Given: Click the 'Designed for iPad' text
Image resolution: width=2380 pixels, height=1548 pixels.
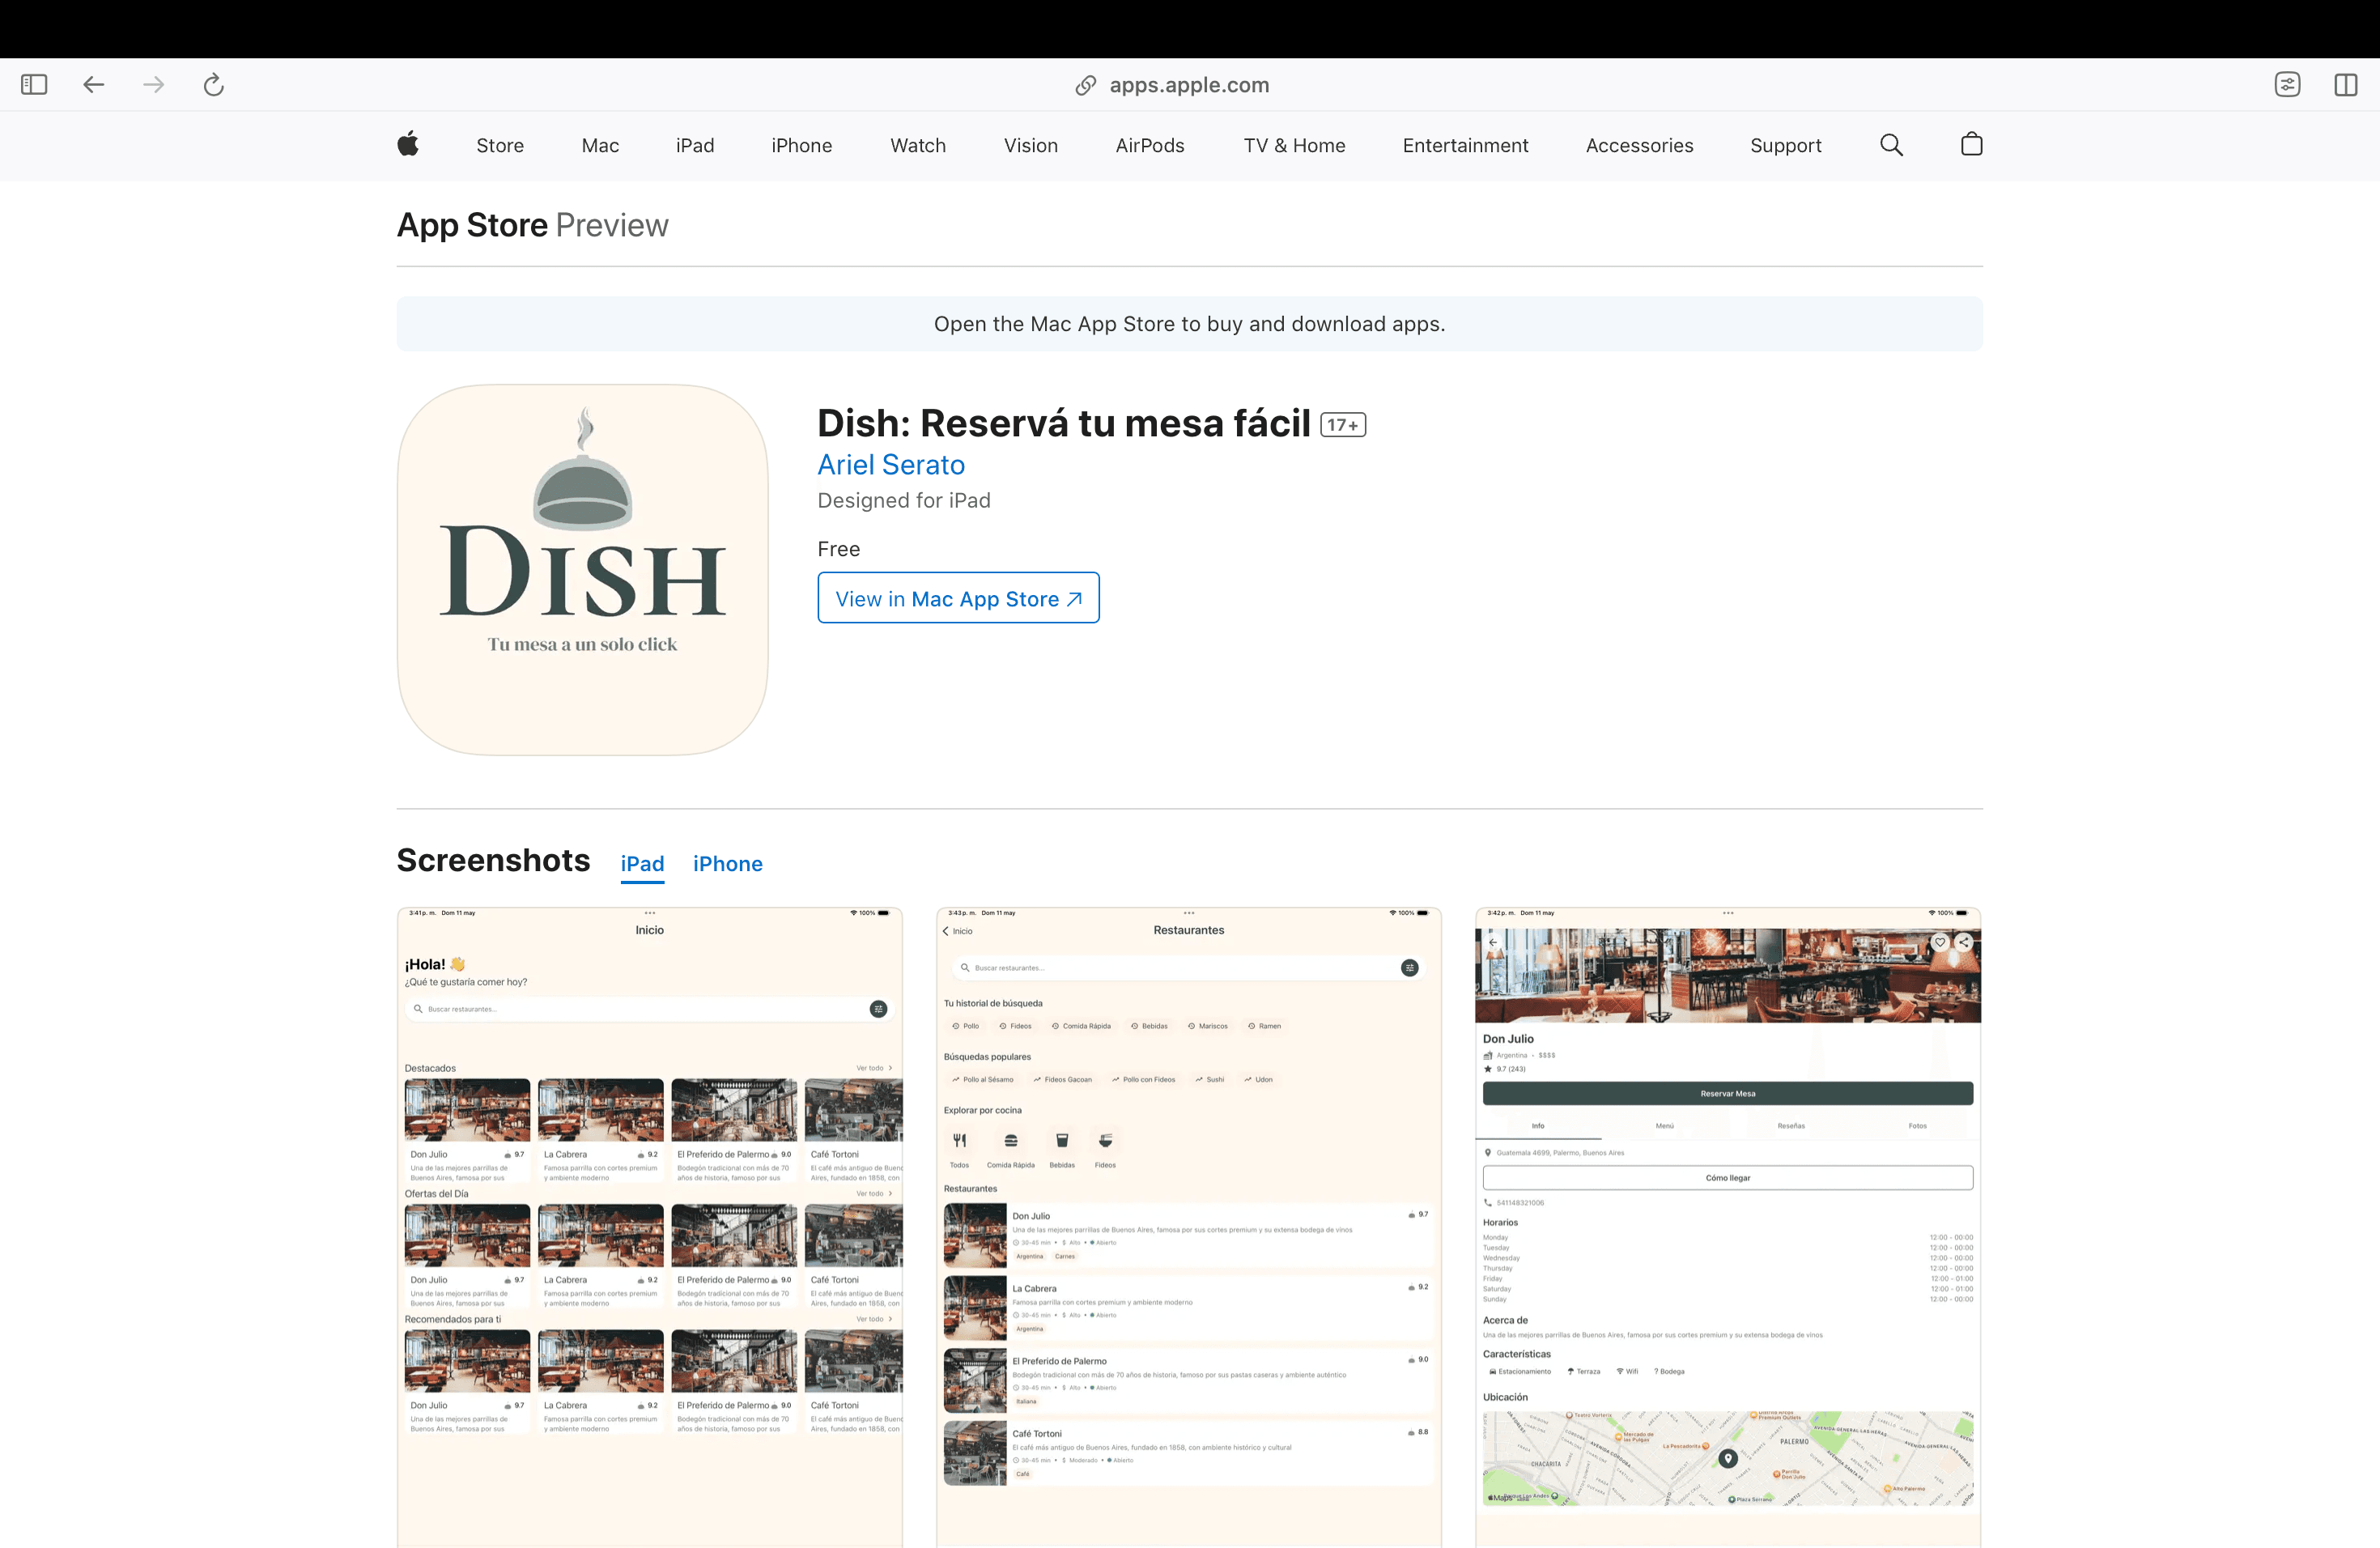Looking at the screenshot, I should tap(904, 501).
